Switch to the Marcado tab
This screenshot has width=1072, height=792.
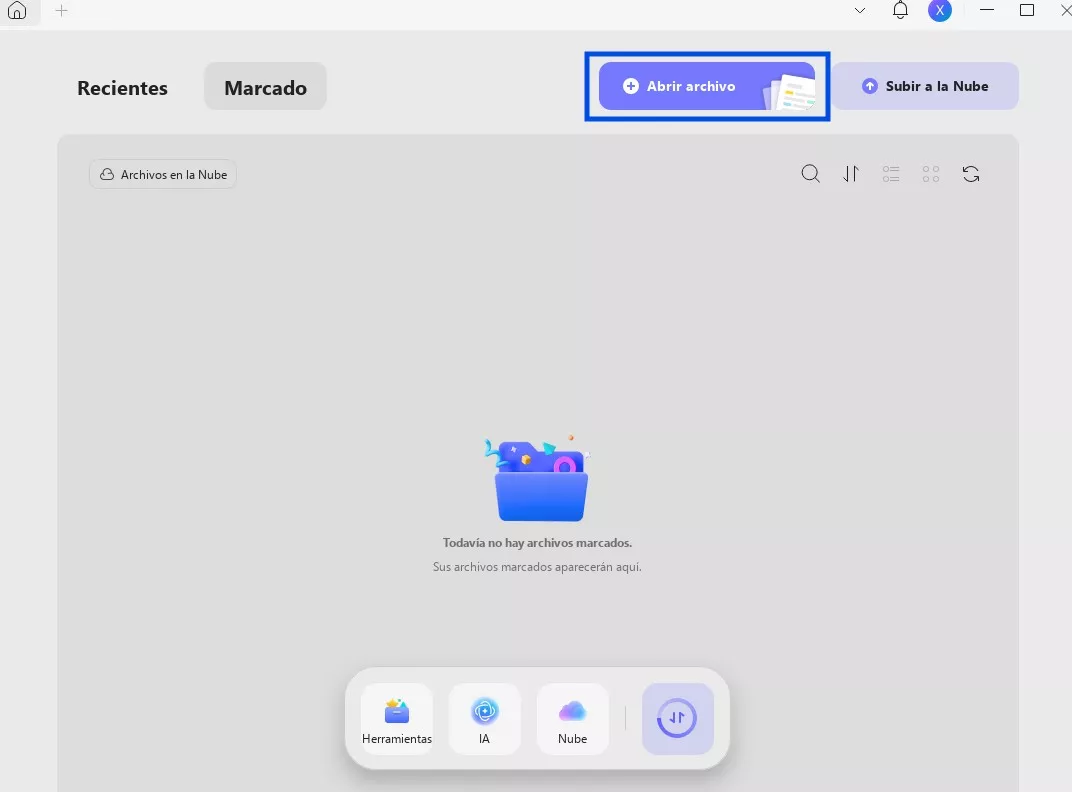265,87
